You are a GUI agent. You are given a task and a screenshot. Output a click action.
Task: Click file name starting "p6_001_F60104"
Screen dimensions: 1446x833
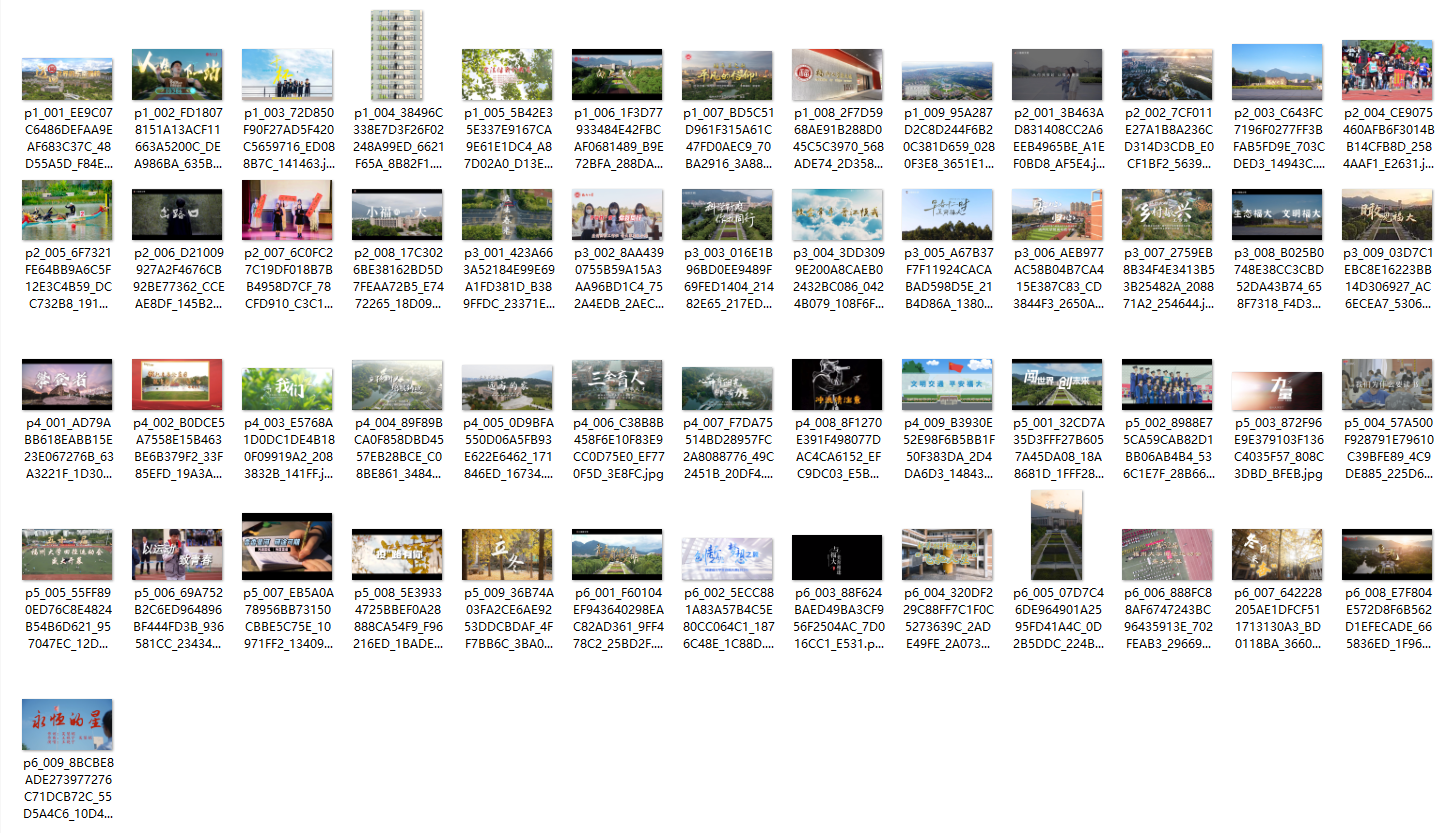[617, 619]
